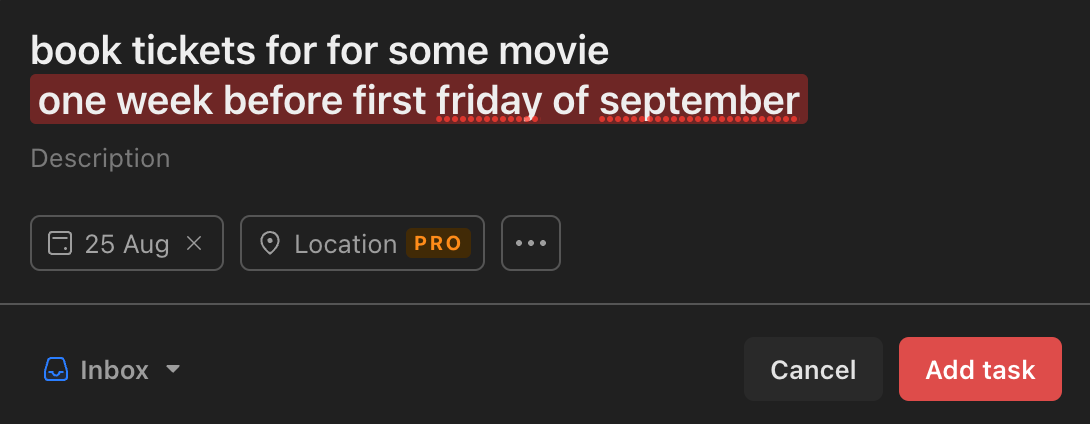Click the underlined word "september"
This screenshot has width=1090, height=424.
click(x=699, y=101)
